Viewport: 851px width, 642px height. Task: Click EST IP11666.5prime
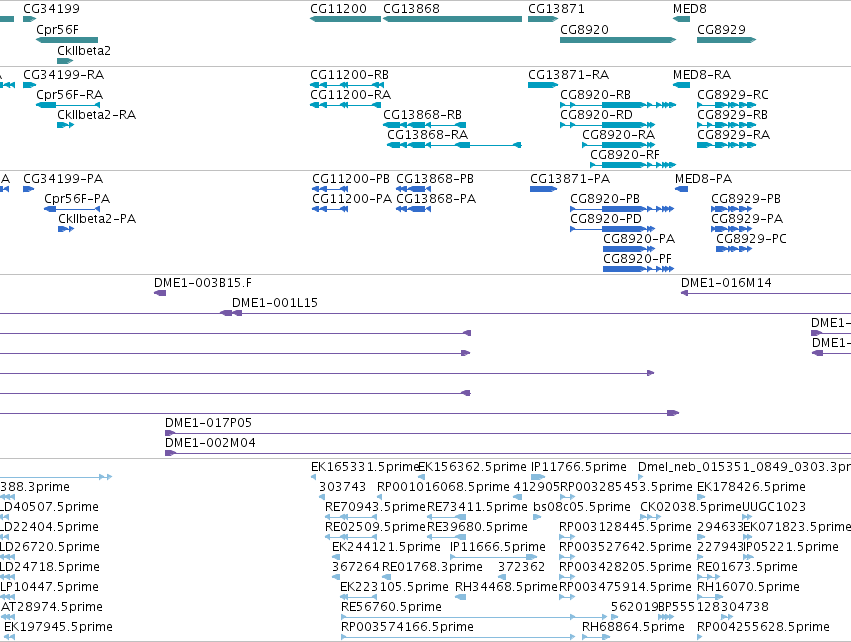(x=498, y=546)
